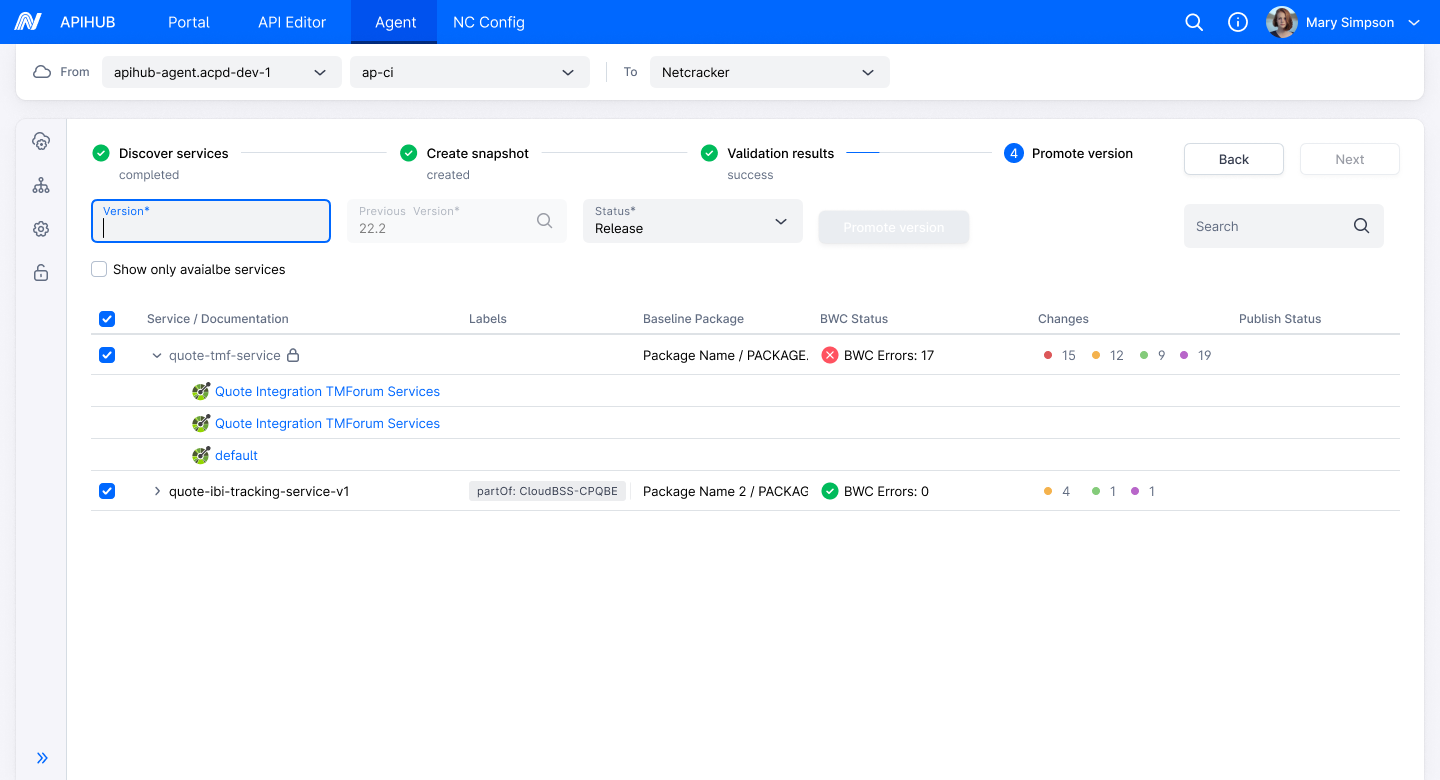The height and width of the screenshot is (780, 1440).
Task: Open the settings gear sidebar icon
Action: point(41,229)
